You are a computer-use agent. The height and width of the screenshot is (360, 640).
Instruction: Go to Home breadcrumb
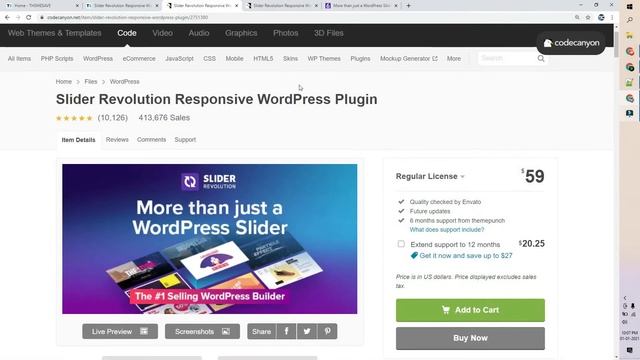(64, 82)
